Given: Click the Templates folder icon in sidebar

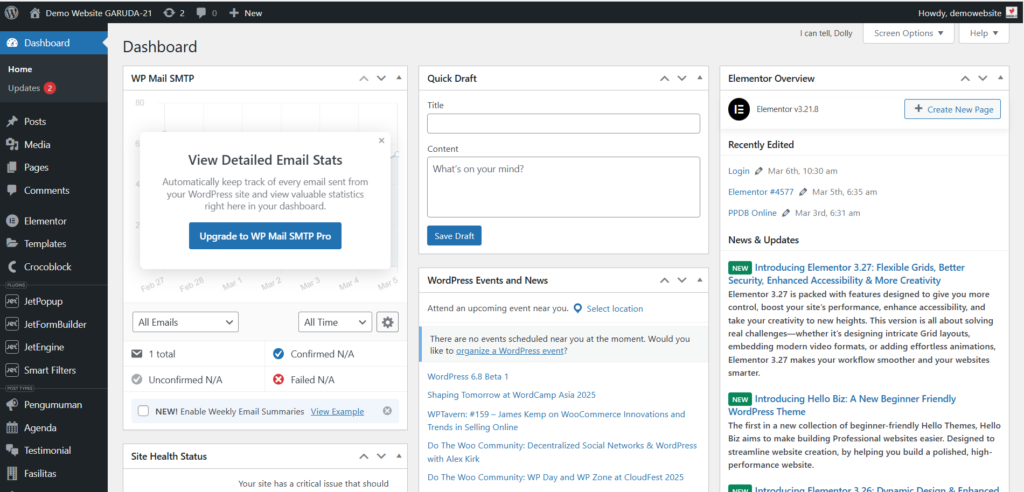Looking at the screenshot, I should click(x=12, y=244).
